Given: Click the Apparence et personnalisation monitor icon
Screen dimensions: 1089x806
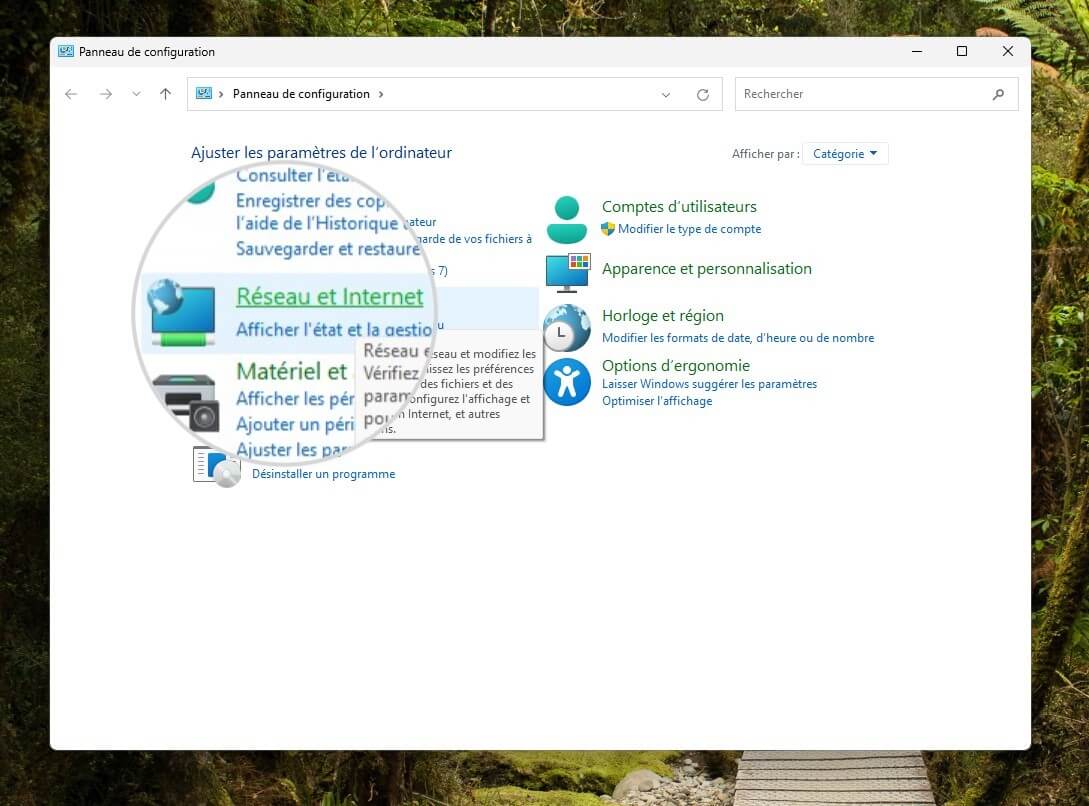Looking at the screenshot, I should (568, 273).
